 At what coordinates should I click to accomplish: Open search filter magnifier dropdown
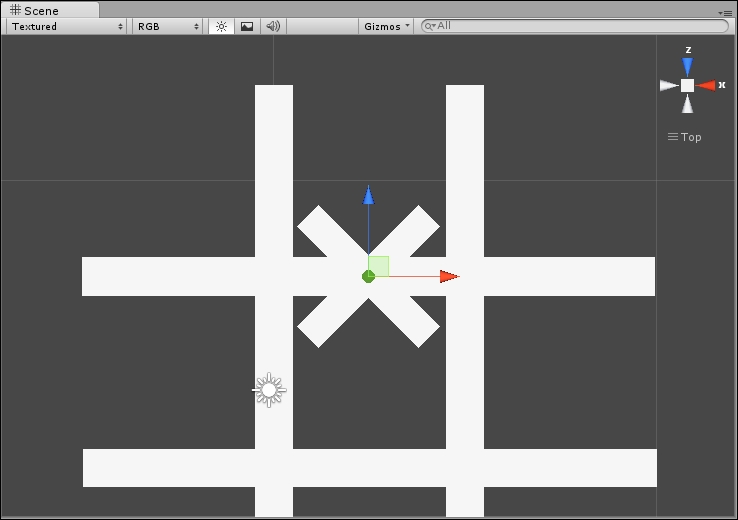(x=430, y=26)
